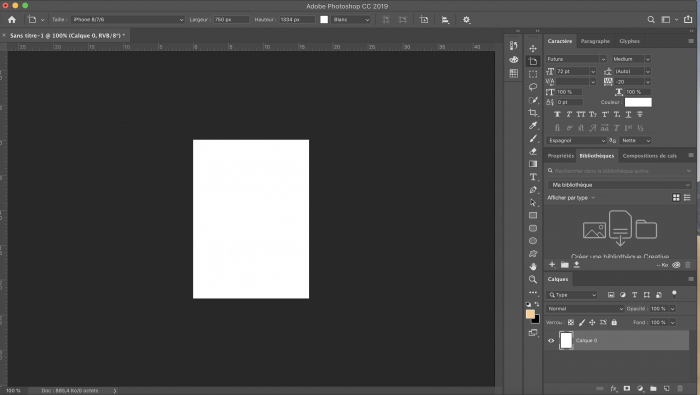Open the Swatches grid panel icon
The height and width of the screenshot is (395, 700).
coord(514,73)
